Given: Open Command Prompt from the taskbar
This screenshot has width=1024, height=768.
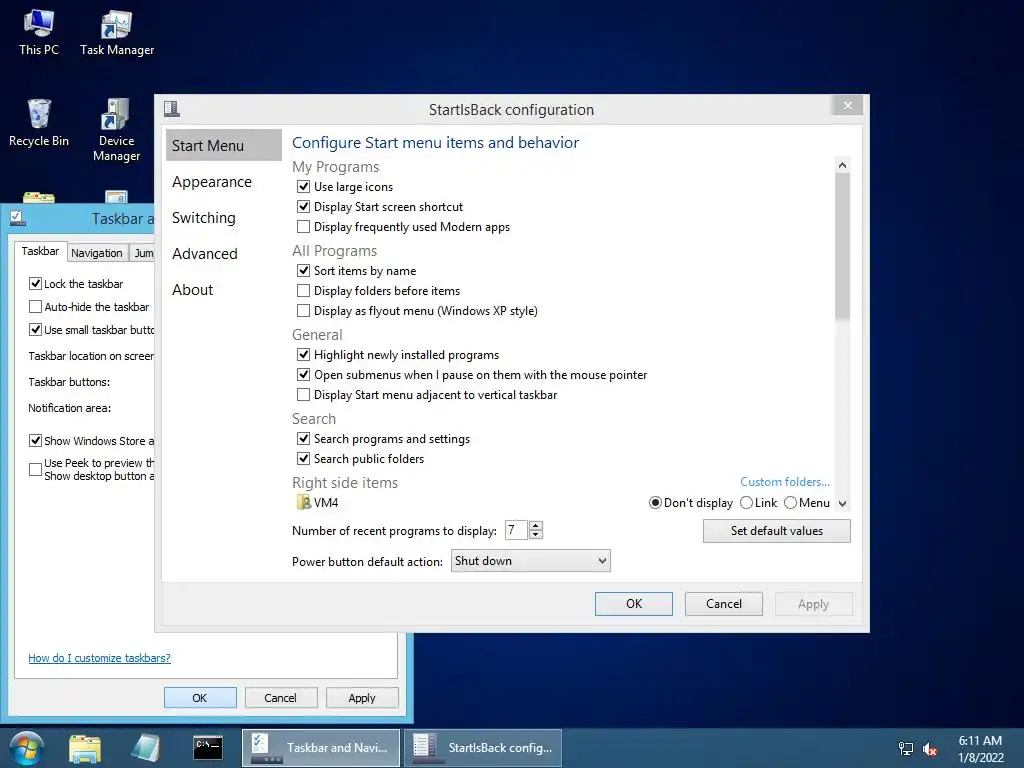Looking at the screenshot, I should (208, 748).
